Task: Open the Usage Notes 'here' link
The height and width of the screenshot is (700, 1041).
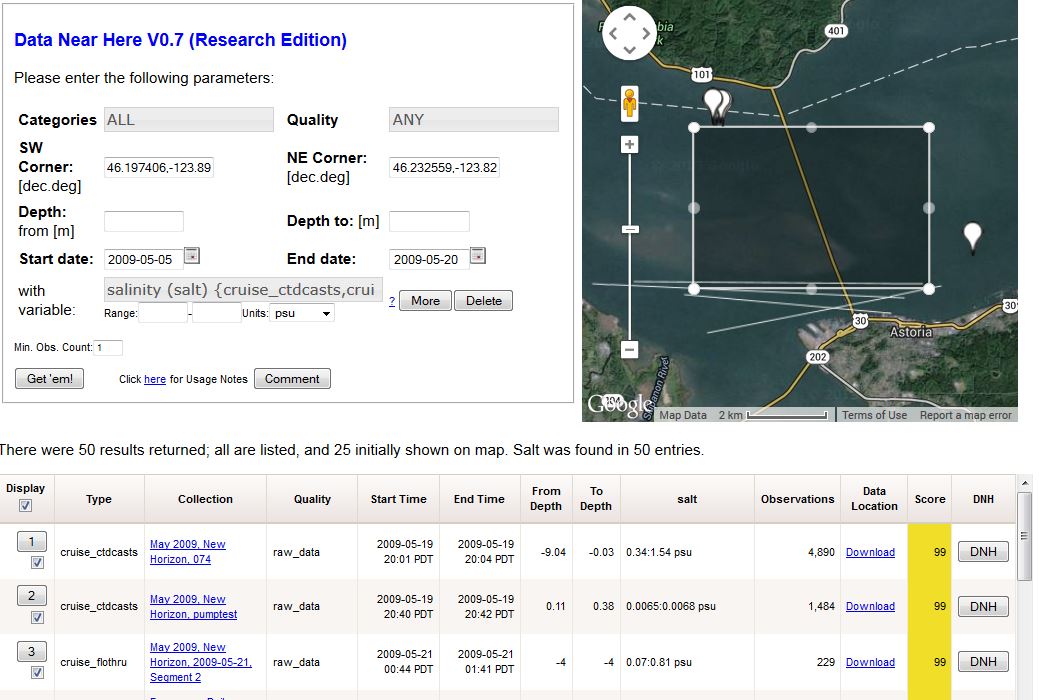Action: (x=155, y=379)
